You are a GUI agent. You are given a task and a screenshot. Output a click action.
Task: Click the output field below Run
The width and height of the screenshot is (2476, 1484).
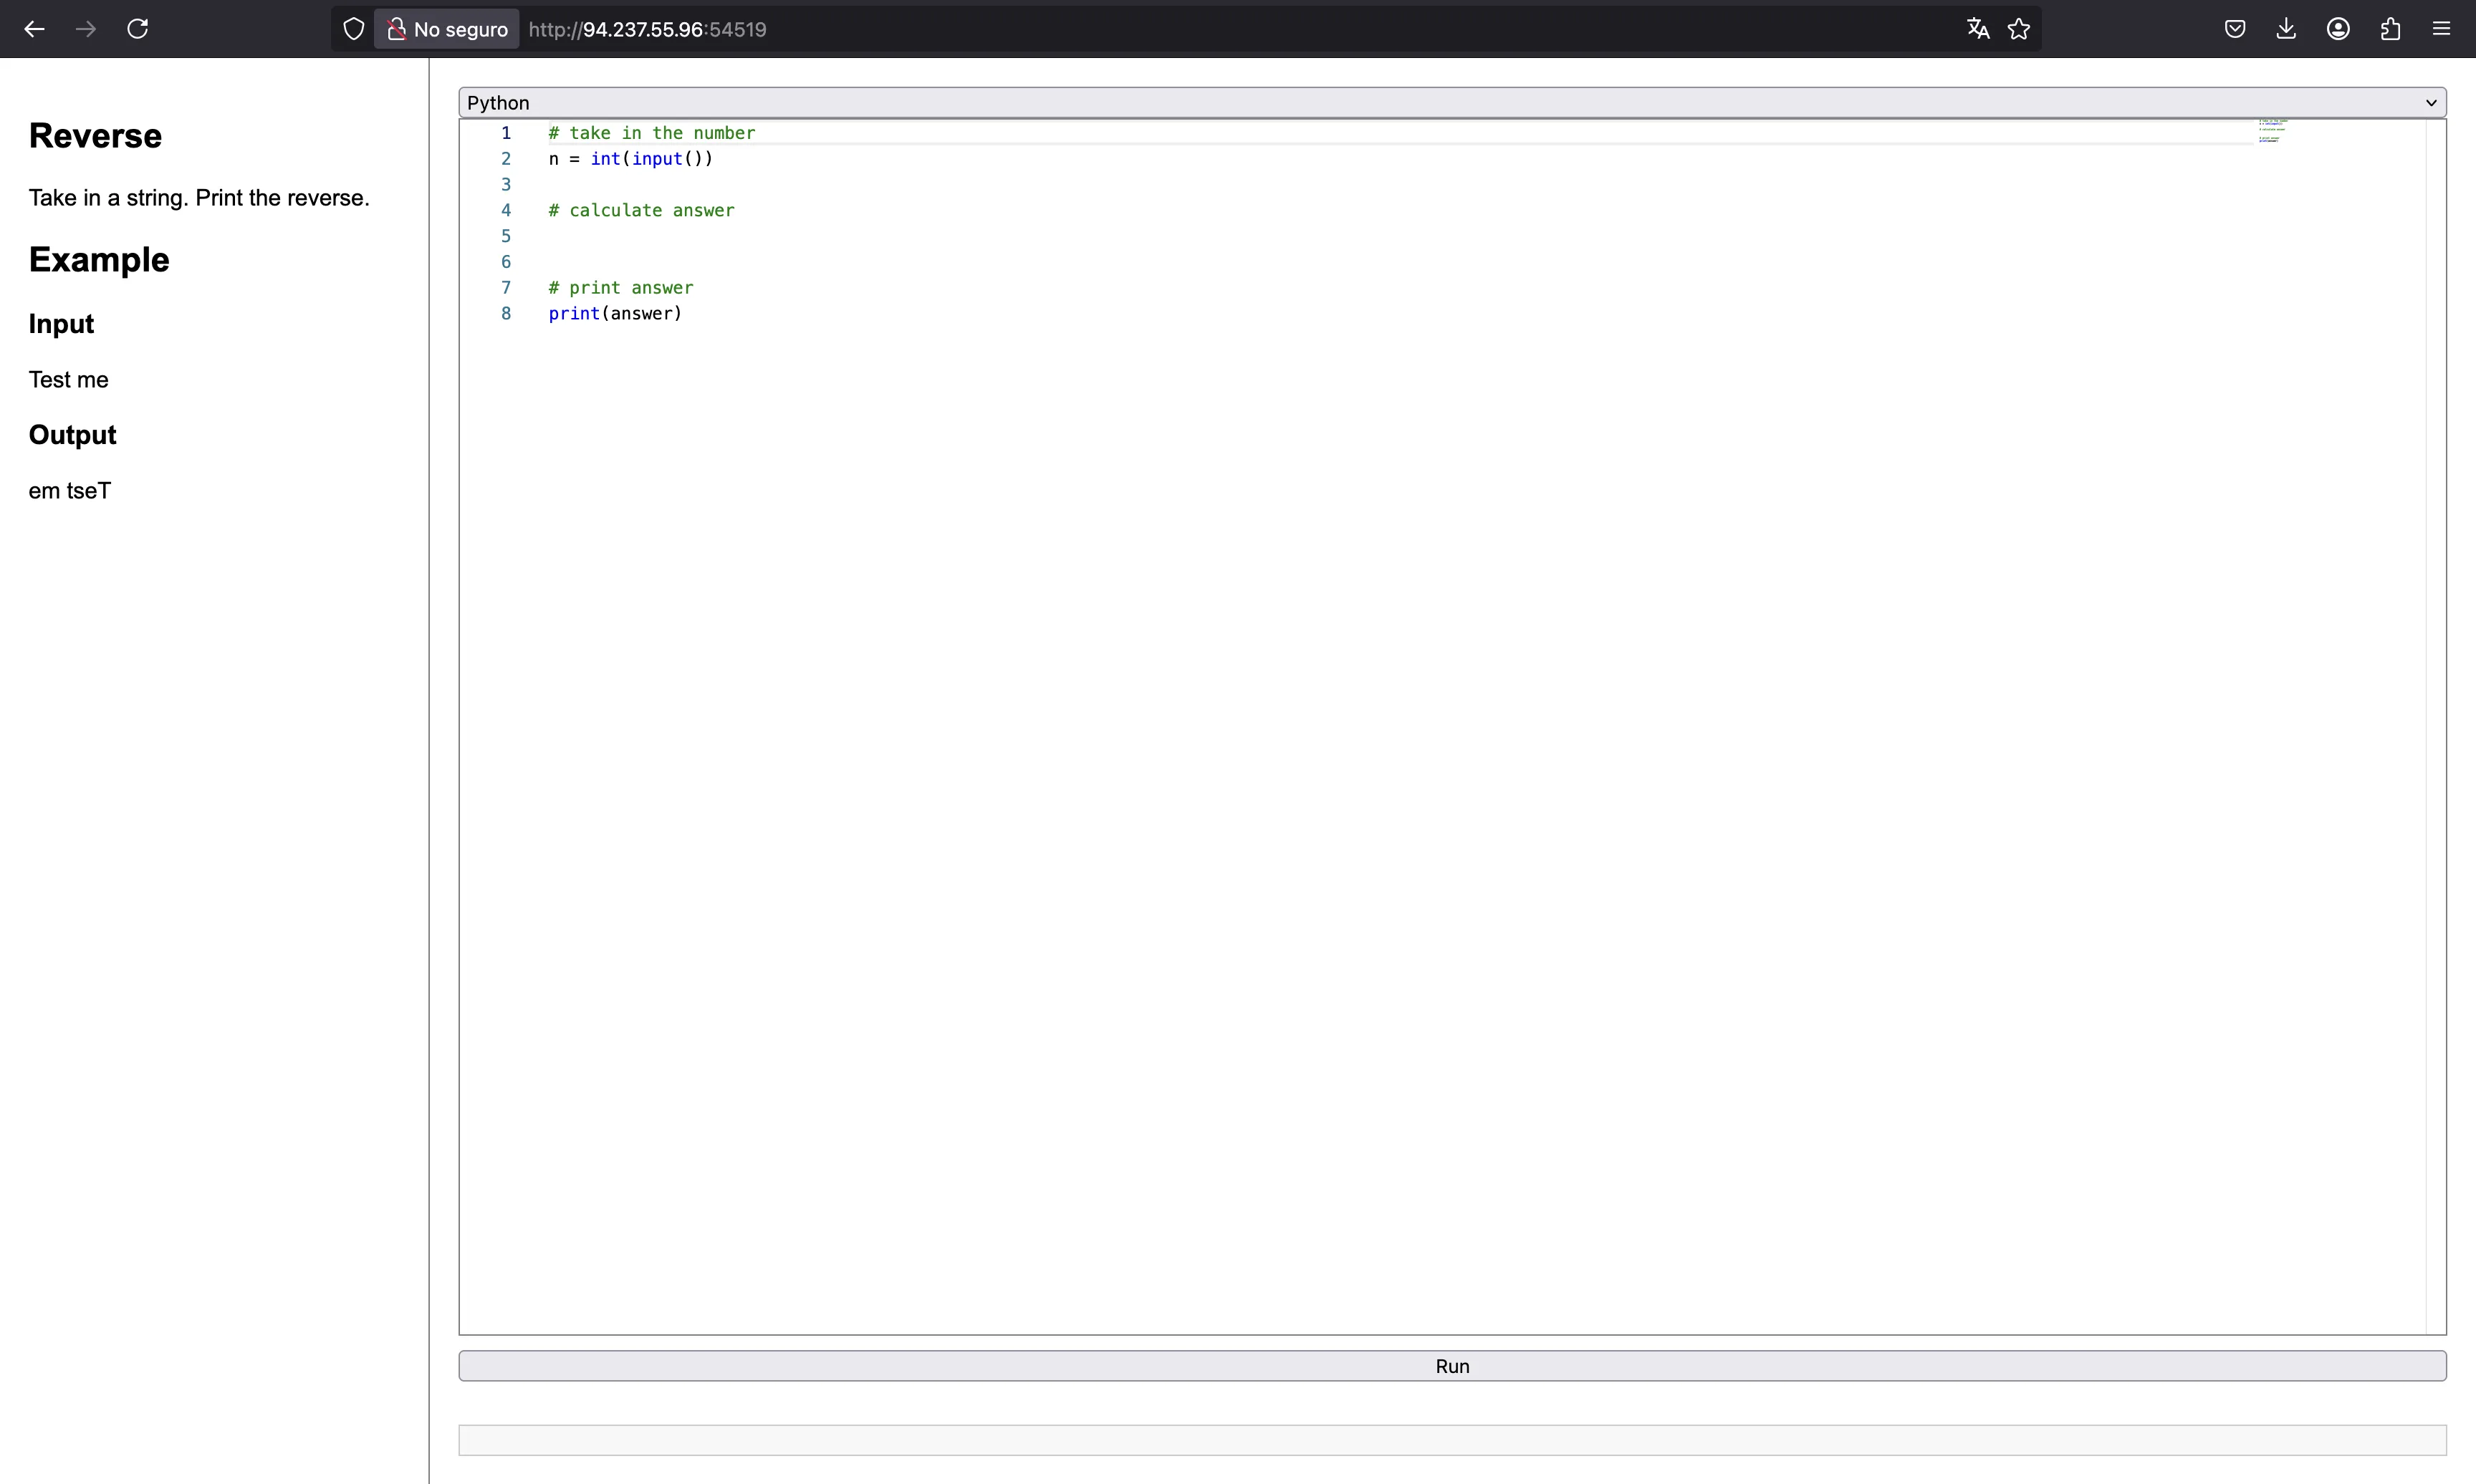[1452, 1440]
